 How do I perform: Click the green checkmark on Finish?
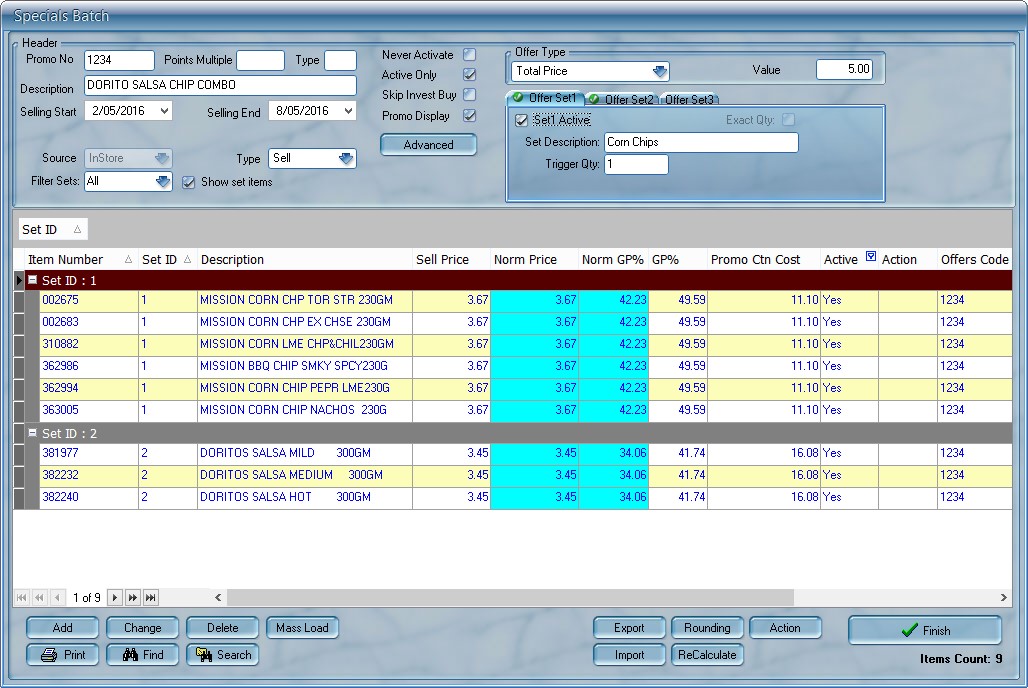tap(910, 630)
